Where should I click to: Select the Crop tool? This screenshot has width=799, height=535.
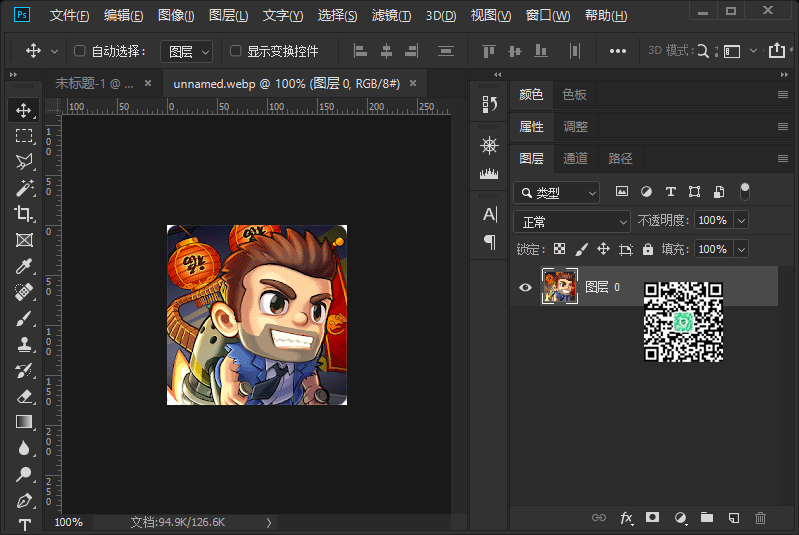pos(24,214)
